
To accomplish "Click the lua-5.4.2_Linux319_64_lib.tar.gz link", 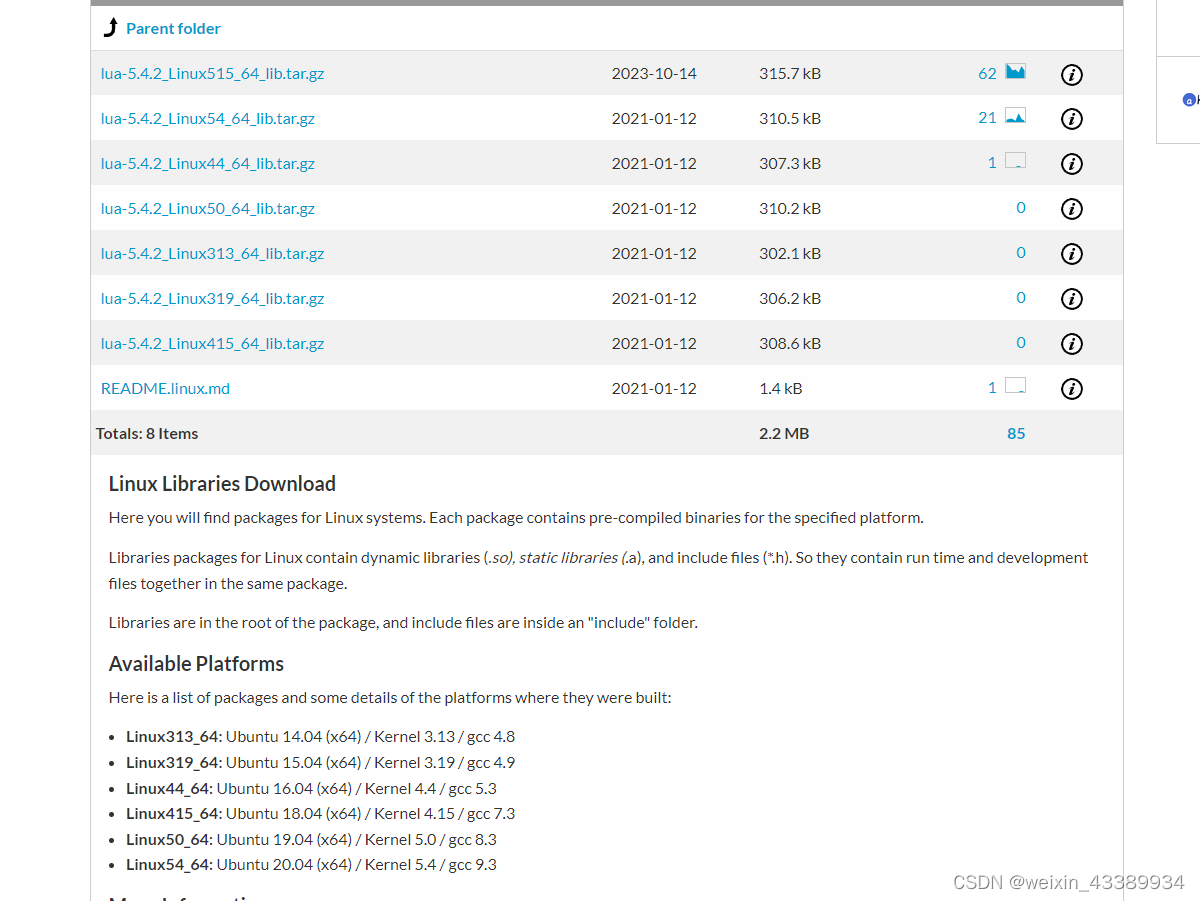I will [212, 299].
